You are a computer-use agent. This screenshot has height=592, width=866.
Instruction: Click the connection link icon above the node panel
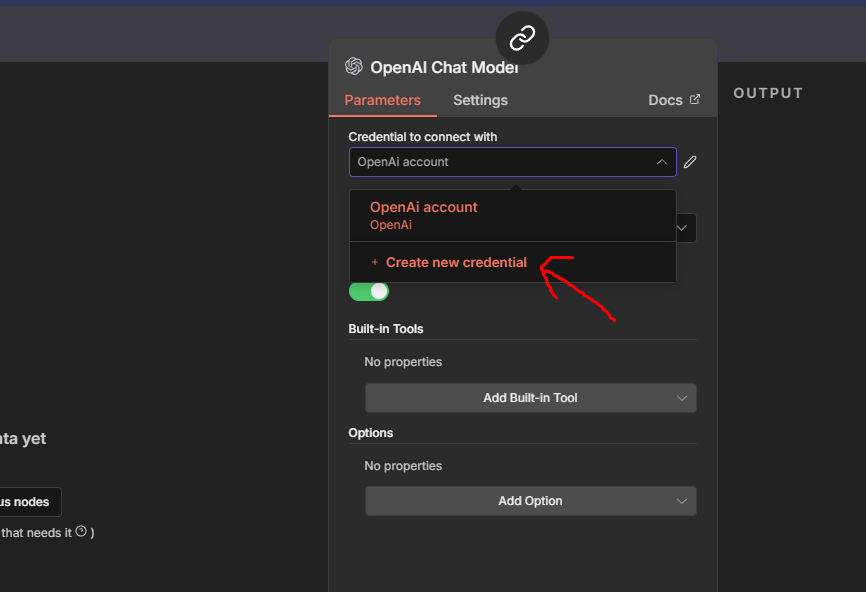pos(521,38)
